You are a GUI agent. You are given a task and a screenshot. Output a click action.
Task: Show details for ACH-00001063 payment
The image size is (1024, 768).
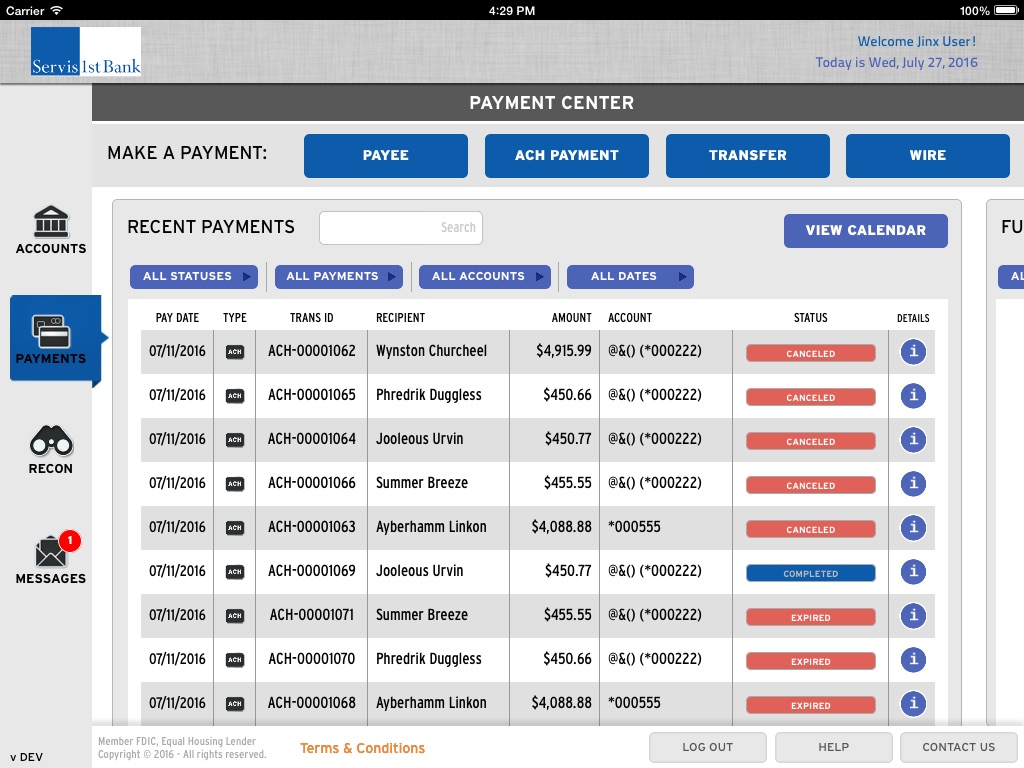coord(913,528)
